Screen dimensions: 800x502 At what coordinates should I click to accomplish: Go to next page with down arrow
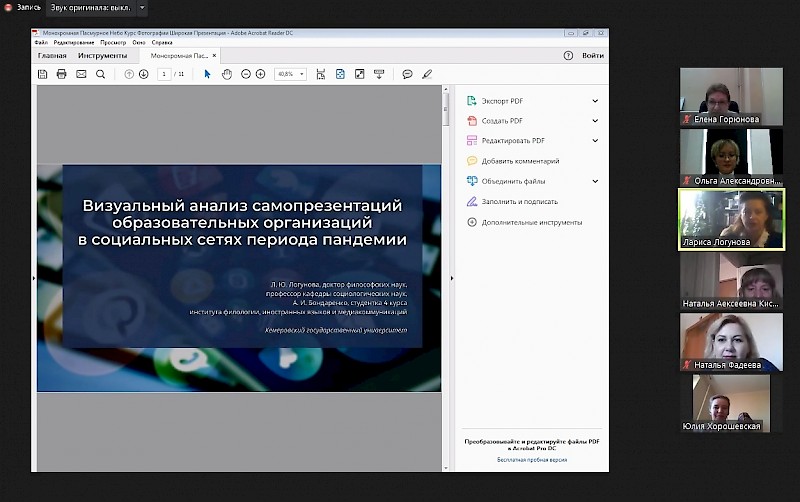pos(144,74)
